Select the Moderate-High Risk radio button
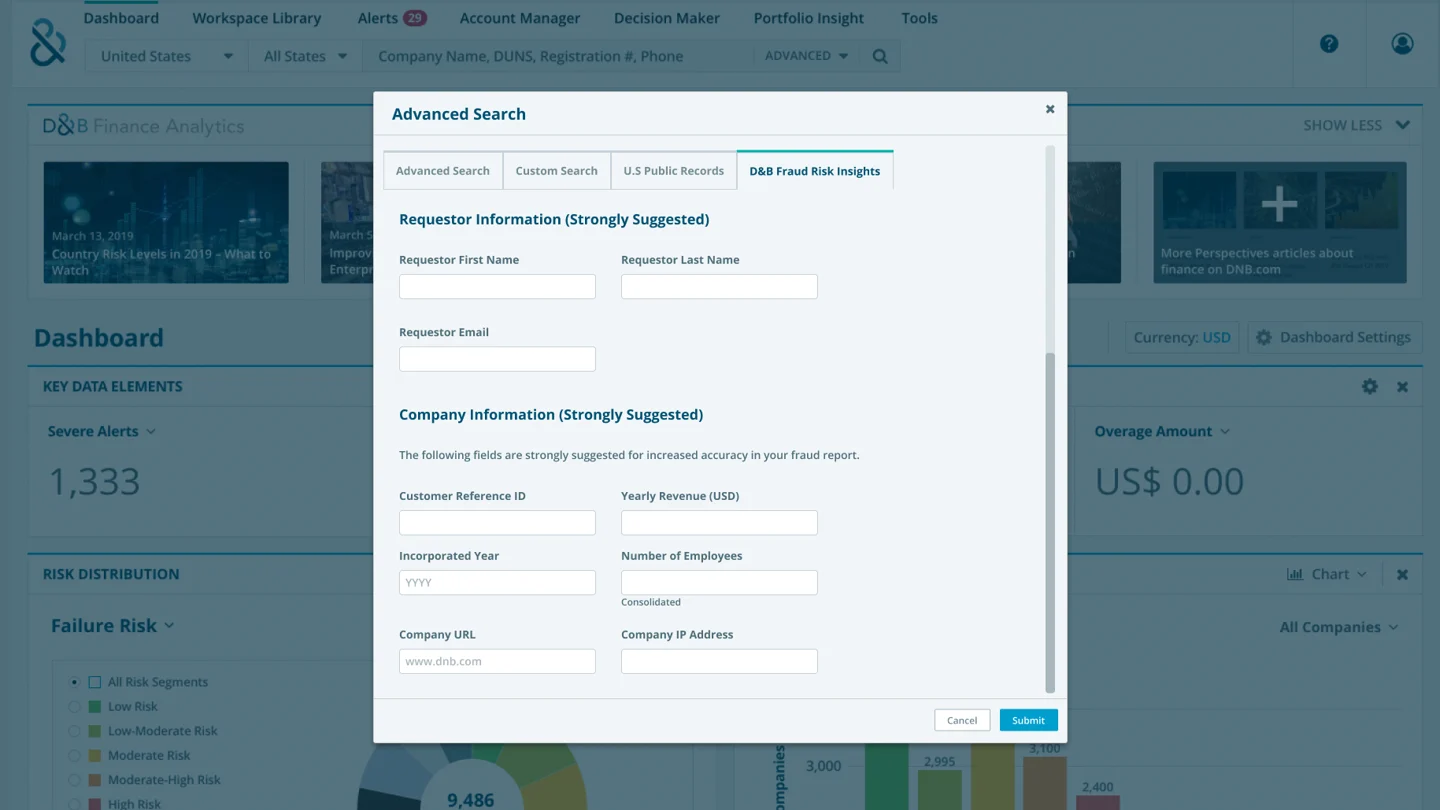 click(x=75, y=780)
